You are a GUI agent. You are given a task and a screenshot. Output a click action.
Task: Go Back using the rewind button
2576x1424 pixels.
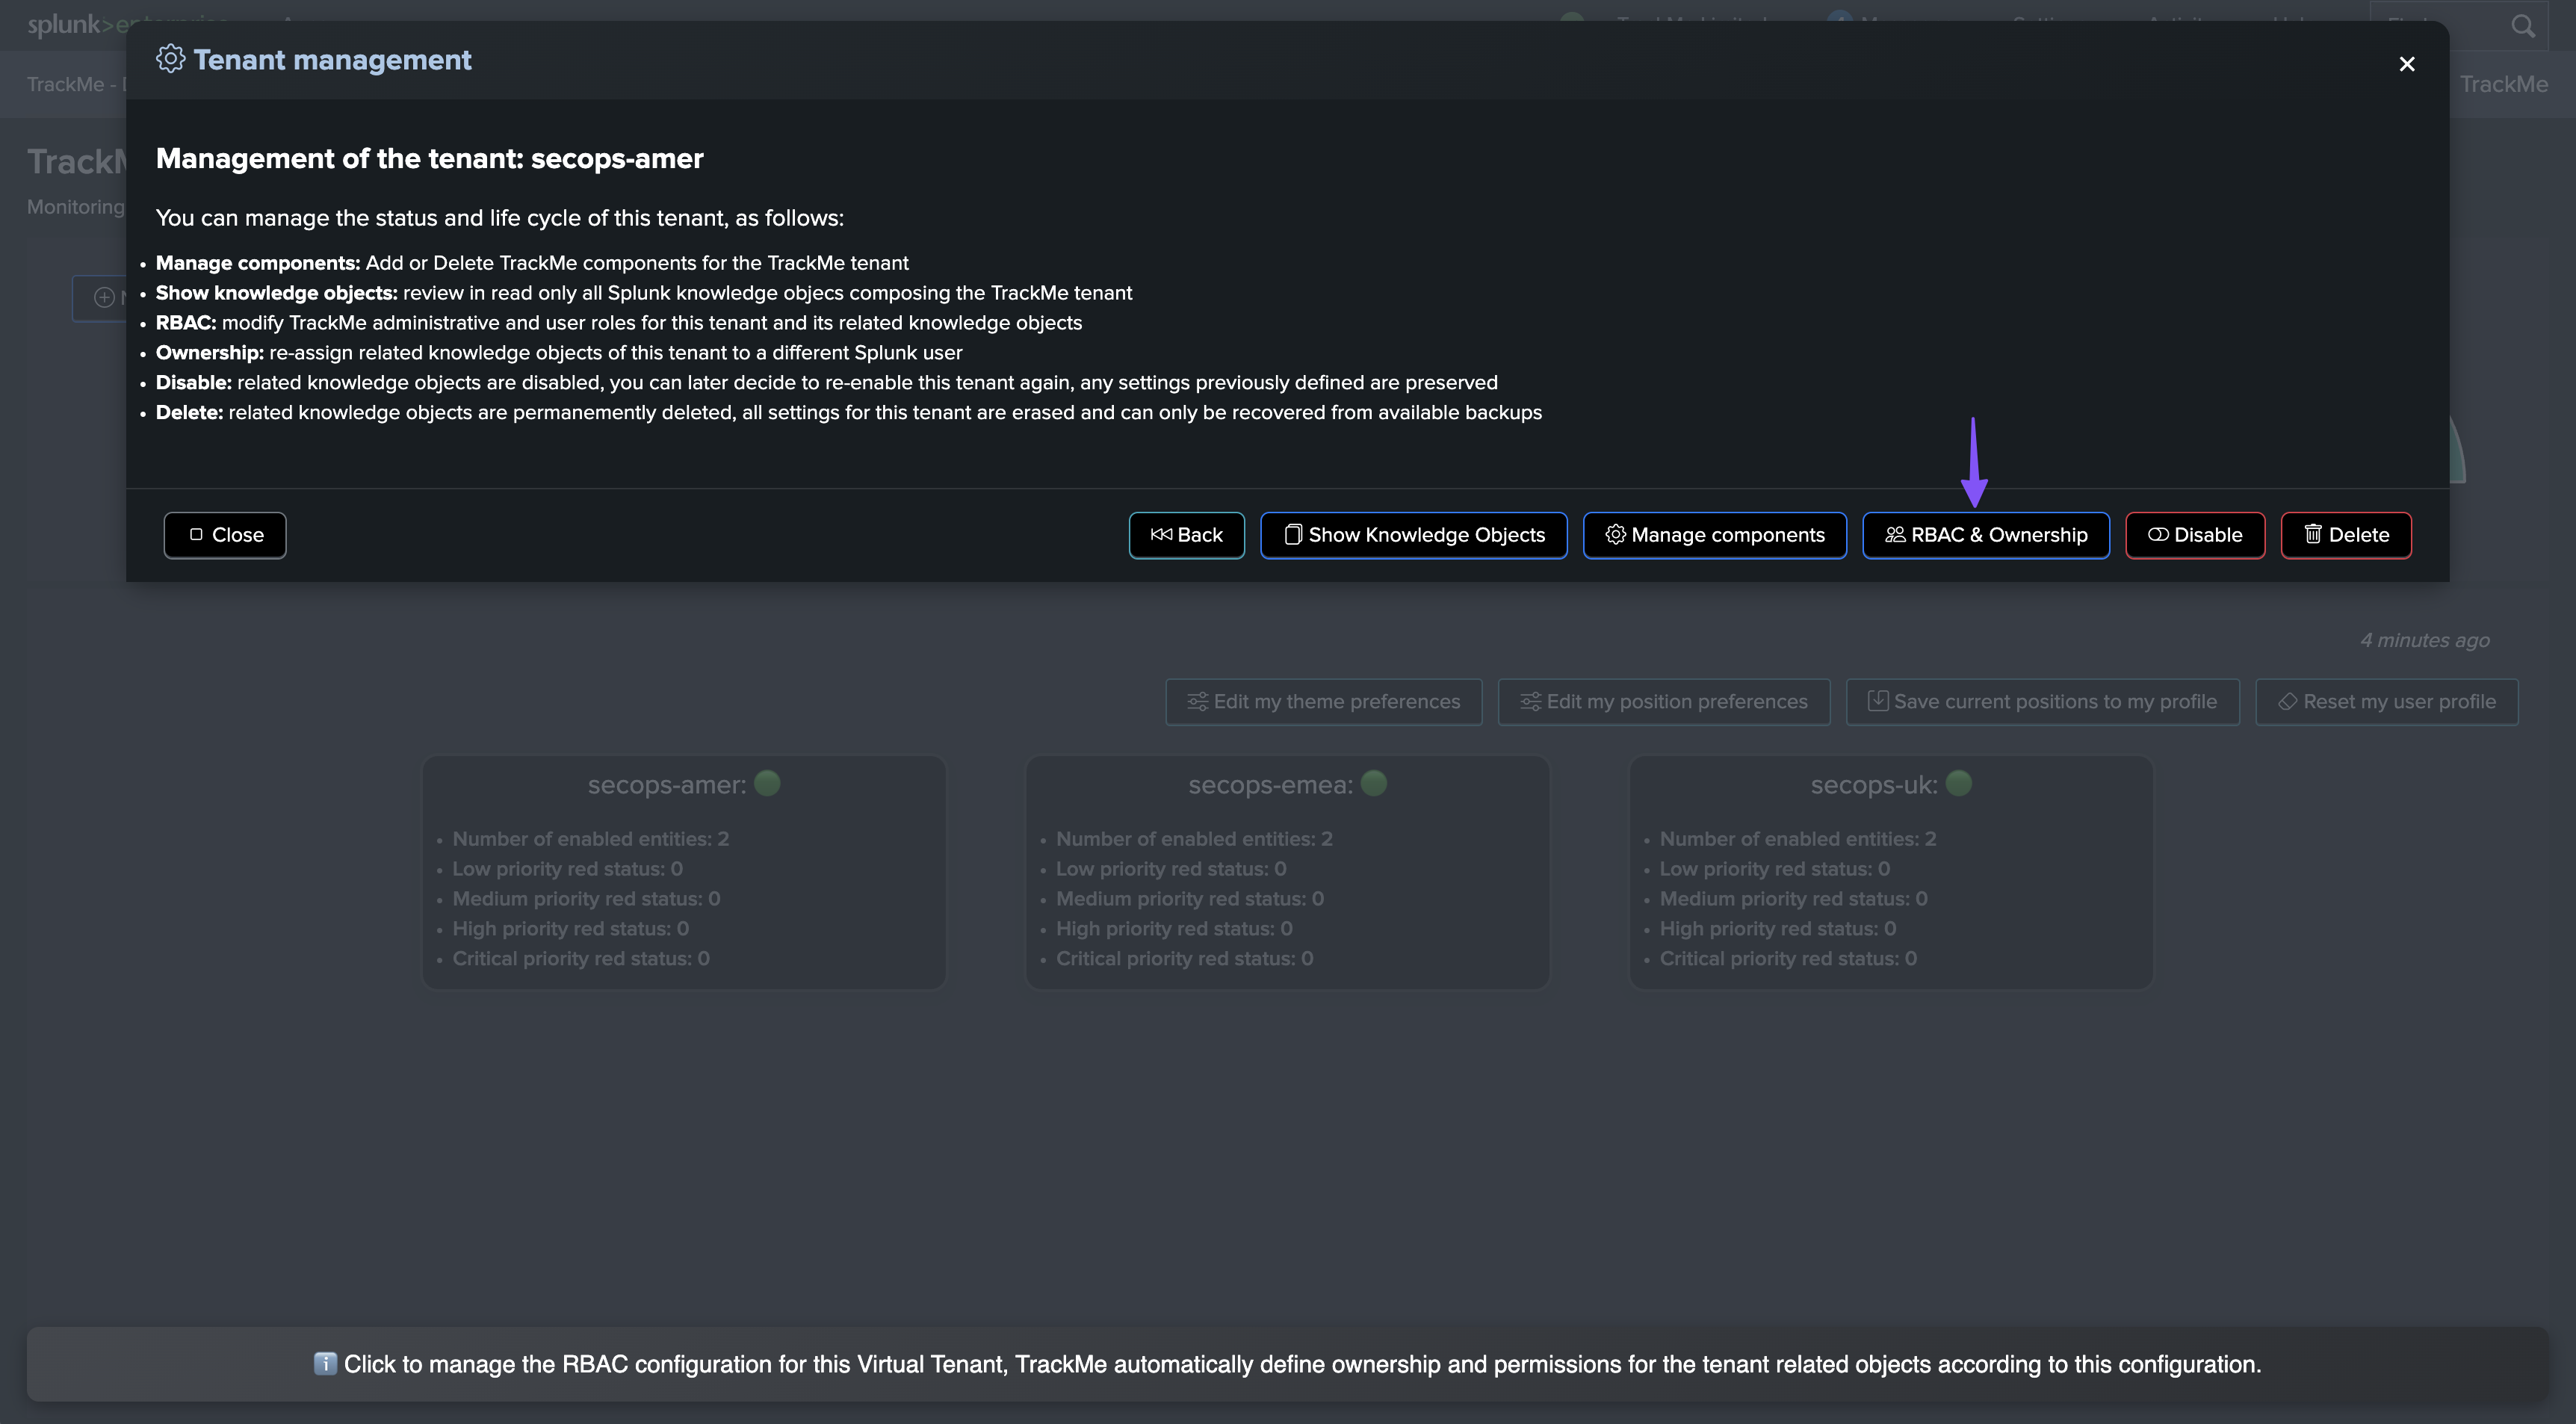point(1186,535)
